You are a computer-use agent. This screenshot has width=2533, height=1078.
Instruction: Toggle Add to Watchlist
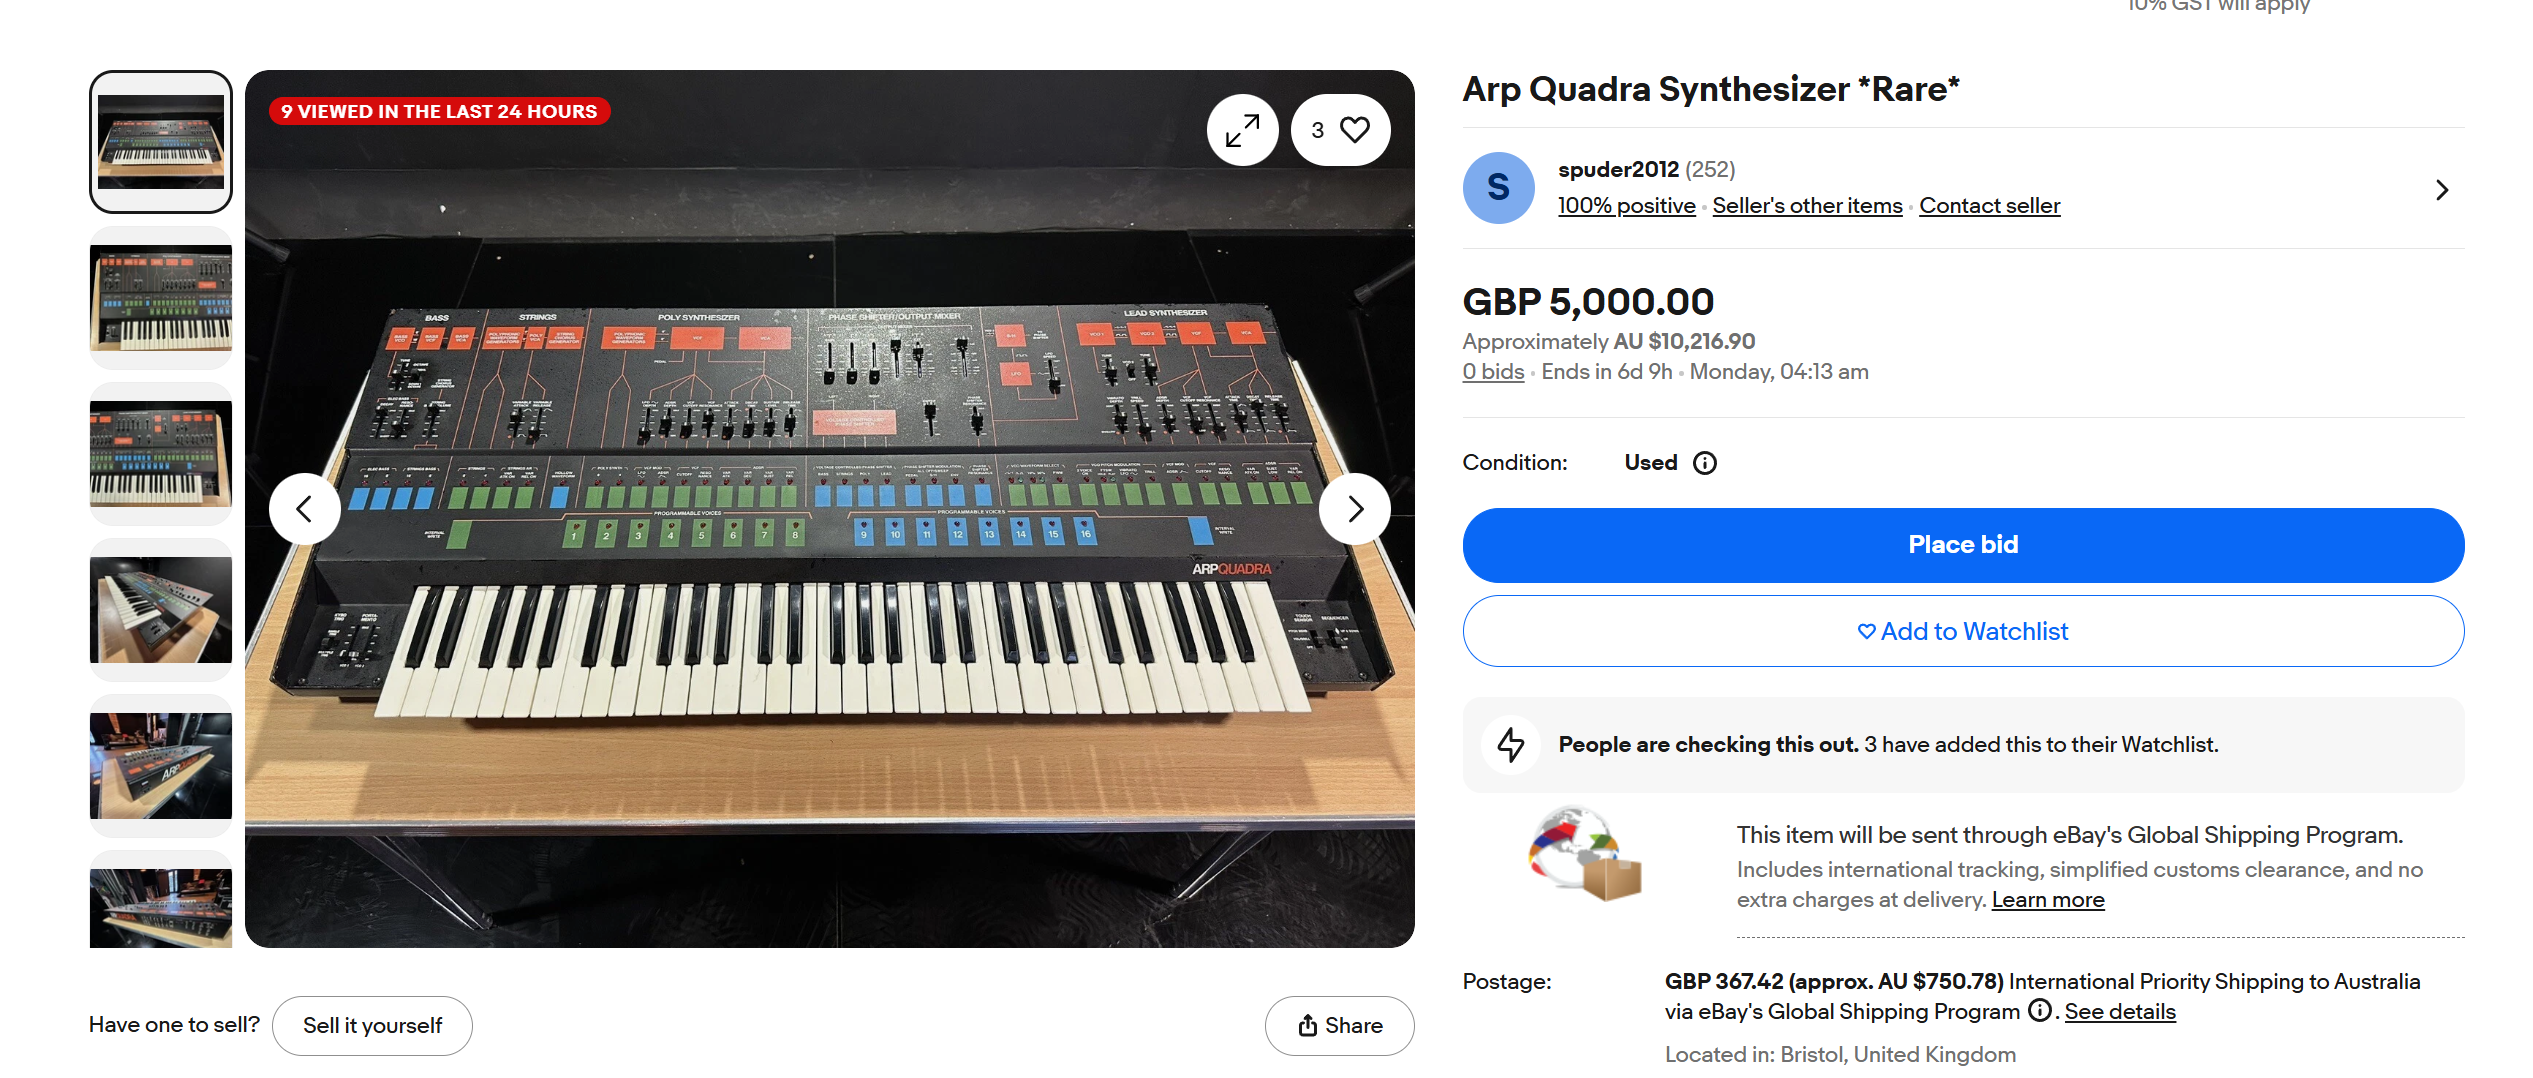(1962, 631)
